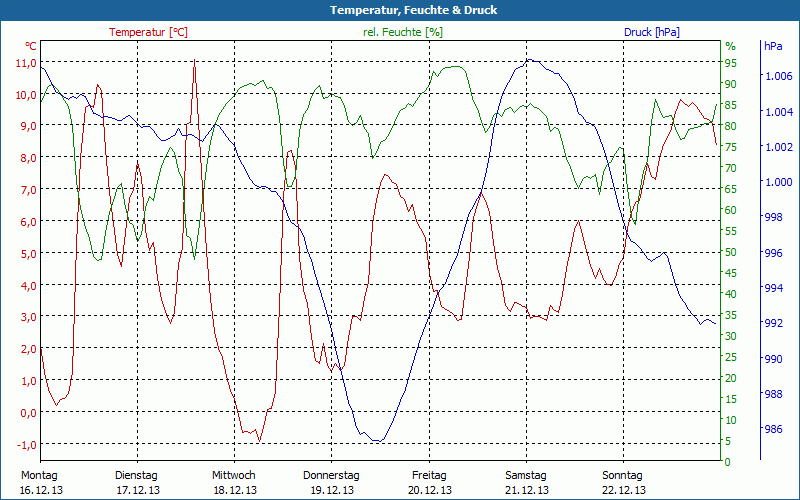Click the '85' humidity axis value
Viewport: 800px width, 500px height.
tap(731, 105)
